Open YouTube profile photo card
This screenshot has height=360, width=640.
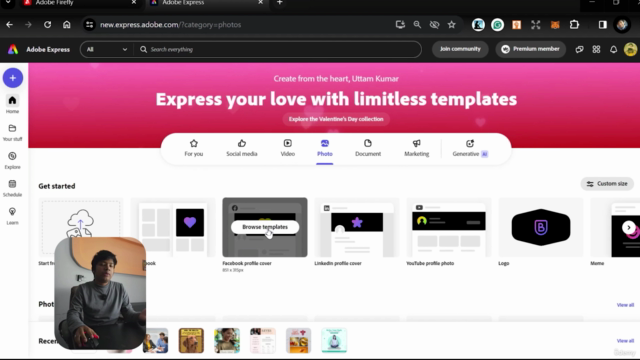(x=449, y=227)
